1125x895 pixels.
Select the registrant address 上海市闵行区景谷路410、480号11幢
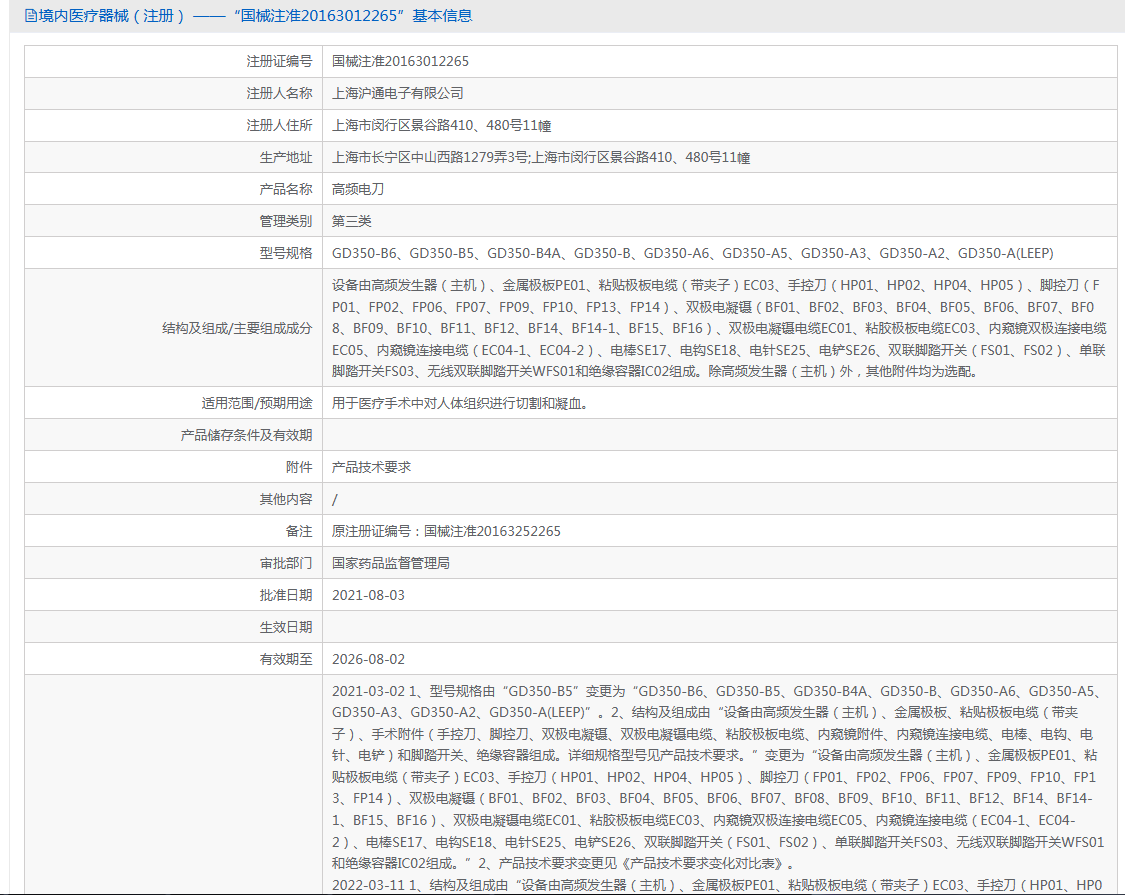coord(441,126)
